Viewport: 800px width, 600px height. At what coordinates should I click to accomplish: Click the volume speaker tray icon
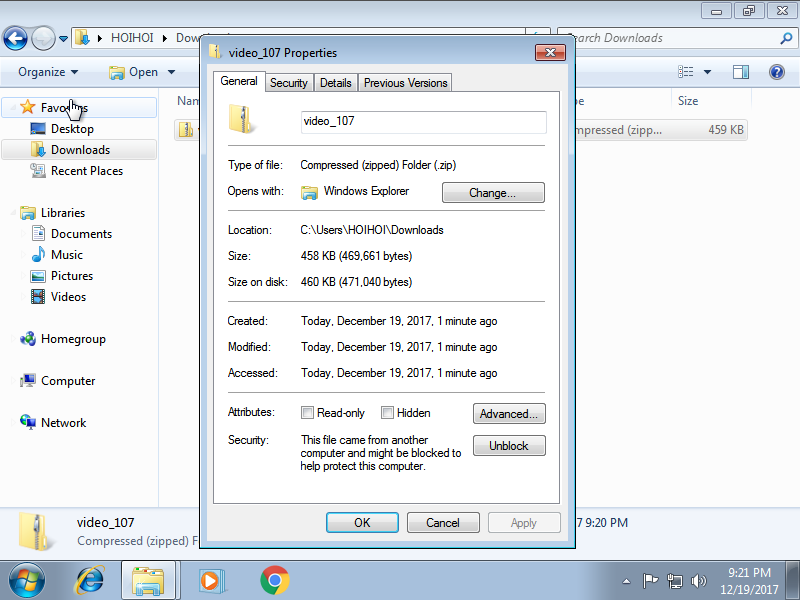click(698, 581)
